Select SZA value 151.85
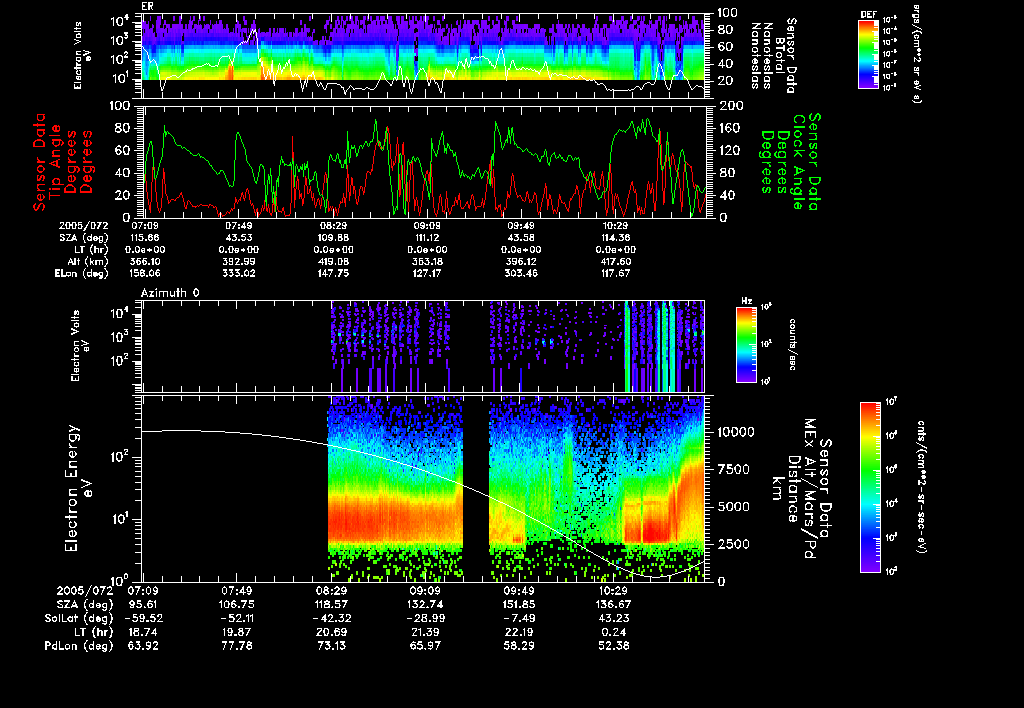Image resolution: width=1024 pixels, height=708 pixels. click(519, 605)
